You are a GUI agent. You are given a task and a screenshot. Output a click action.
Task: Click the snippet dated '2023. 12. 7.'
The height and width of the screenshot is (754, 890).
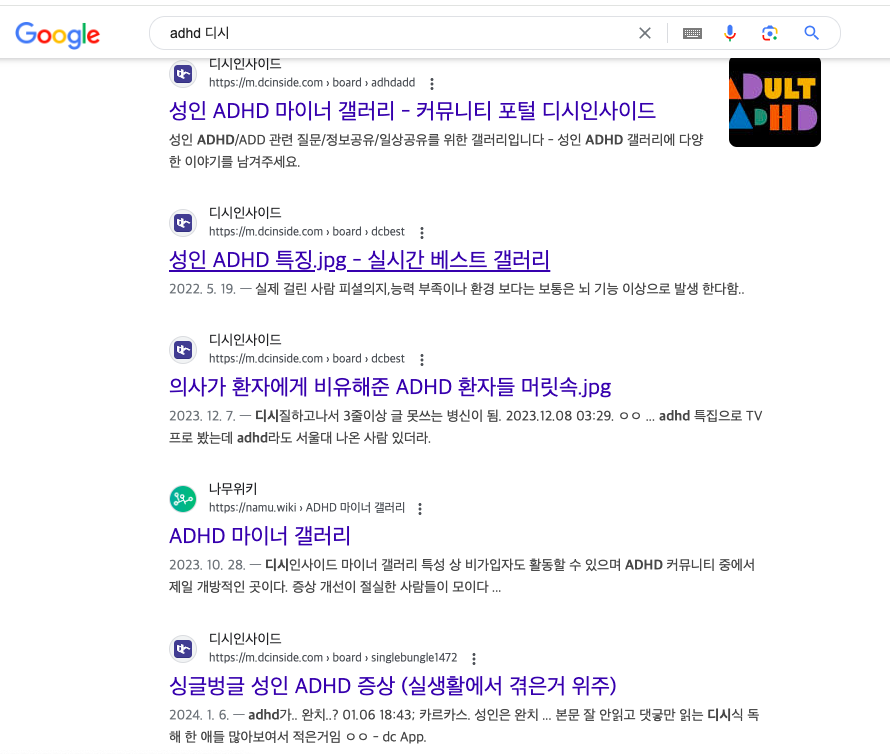tap(465, 427)
